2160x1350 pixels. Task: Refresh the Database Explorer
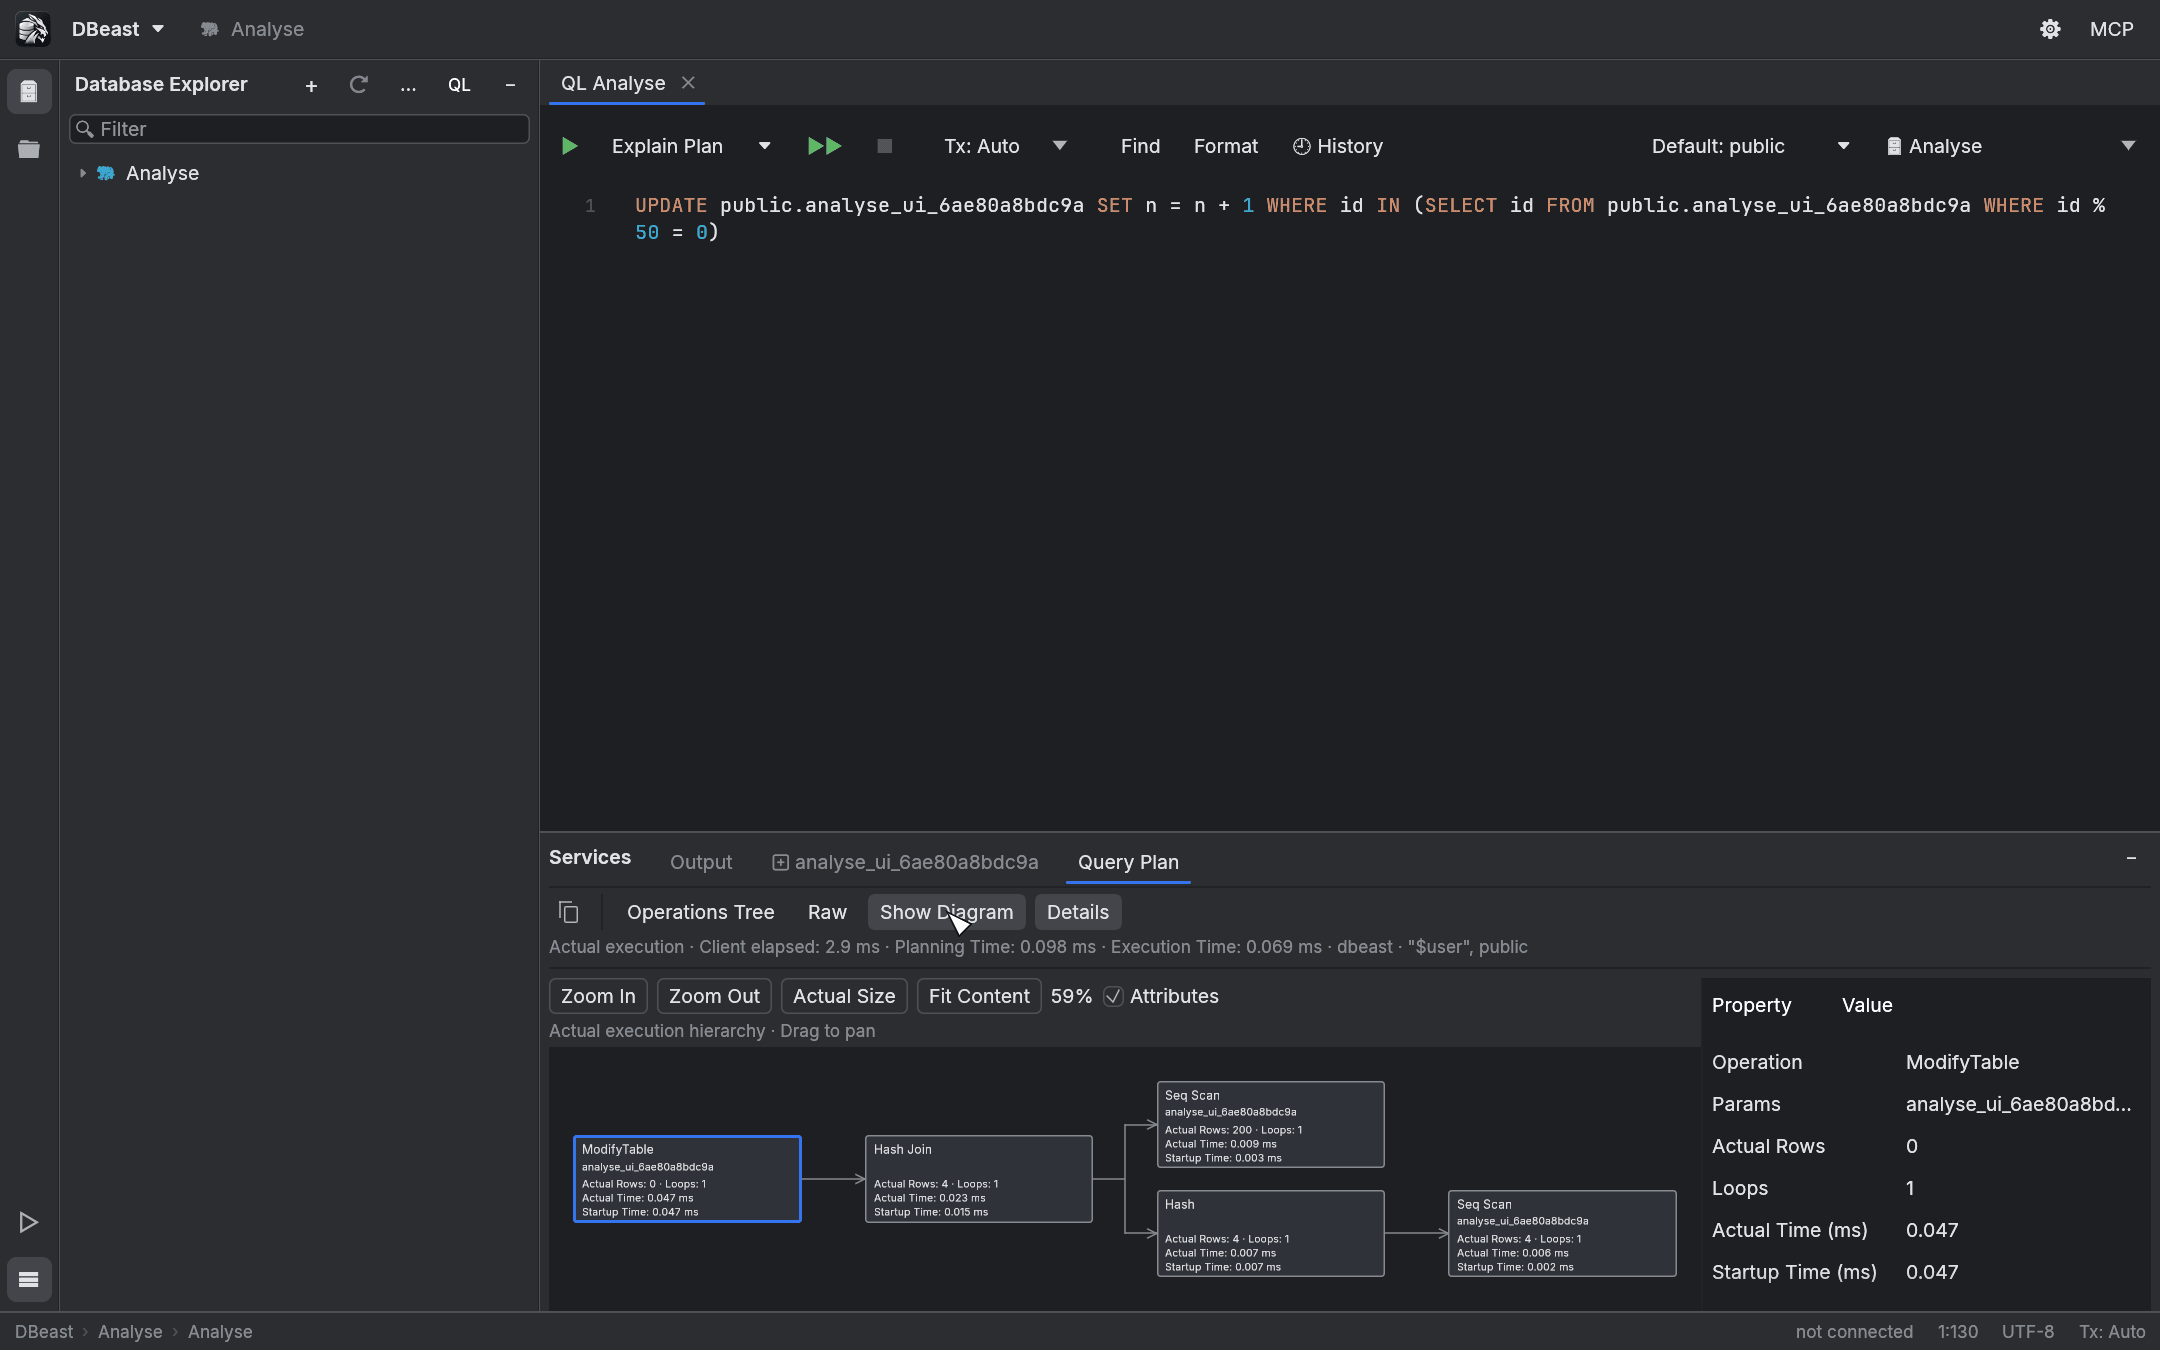click(x=358, y=85)
